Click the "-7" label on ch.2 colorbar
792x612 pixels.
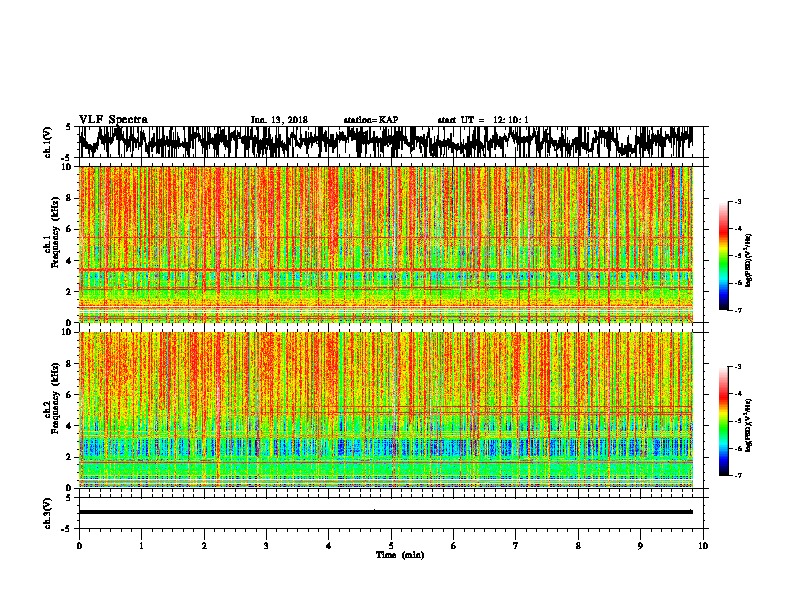(x=737, y=475)
